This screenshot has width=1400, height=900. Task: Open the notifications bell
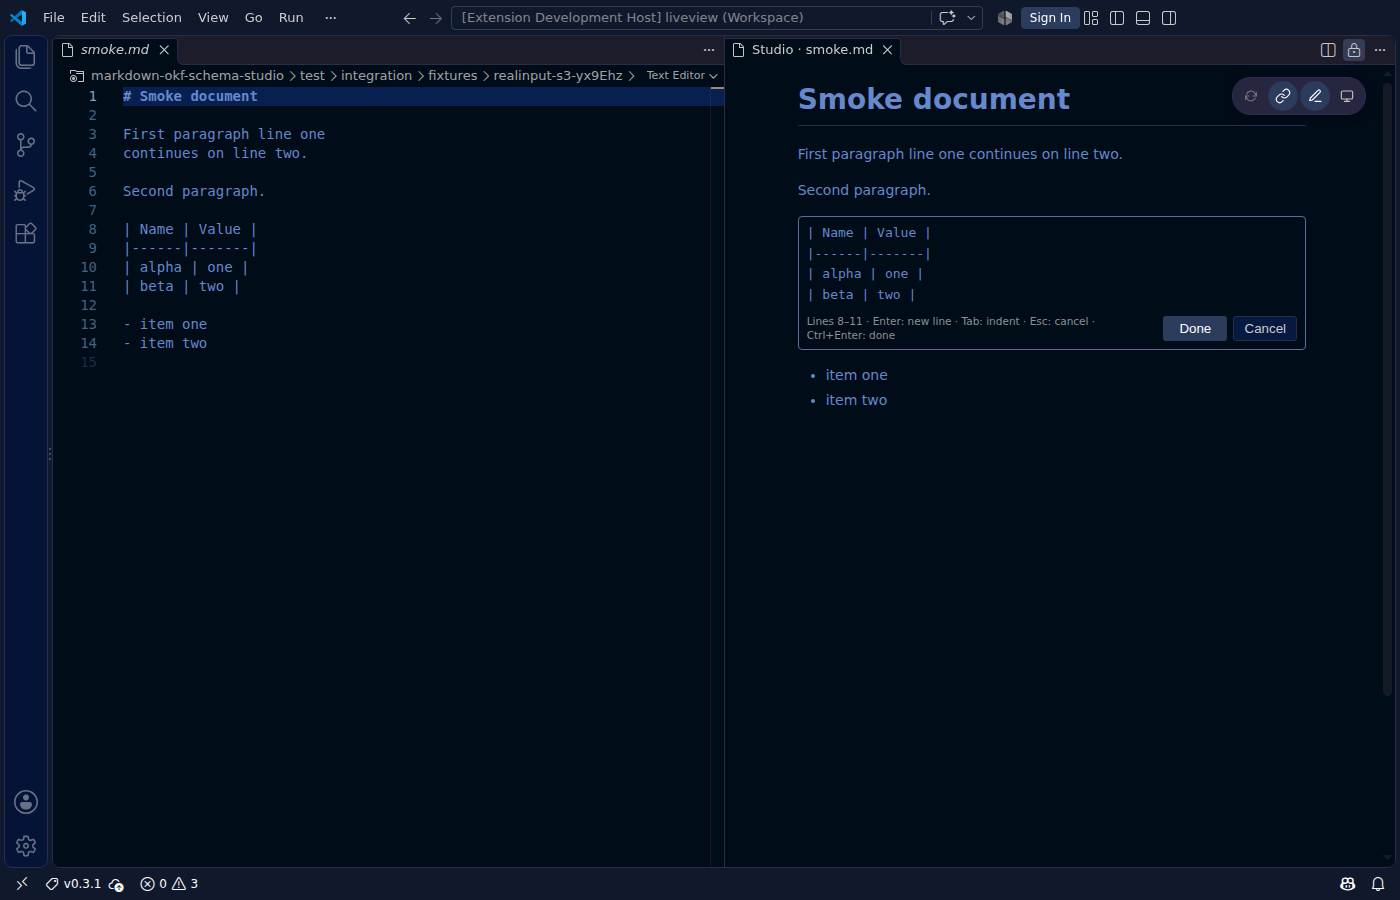point(1378,884)
